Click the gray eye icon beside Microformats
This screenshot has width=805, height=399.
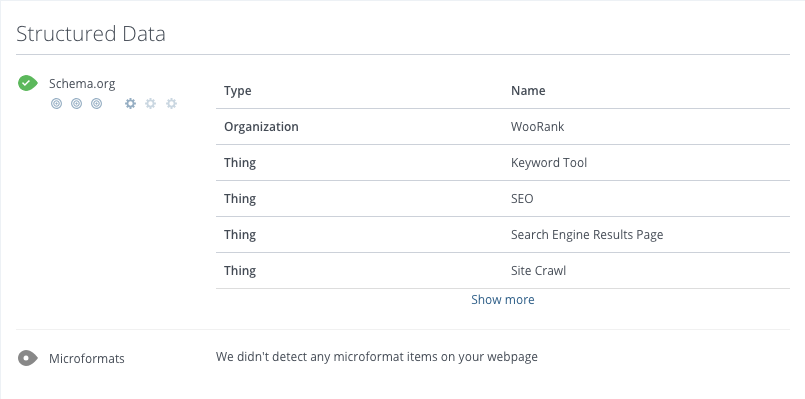(x=28, y=358)
